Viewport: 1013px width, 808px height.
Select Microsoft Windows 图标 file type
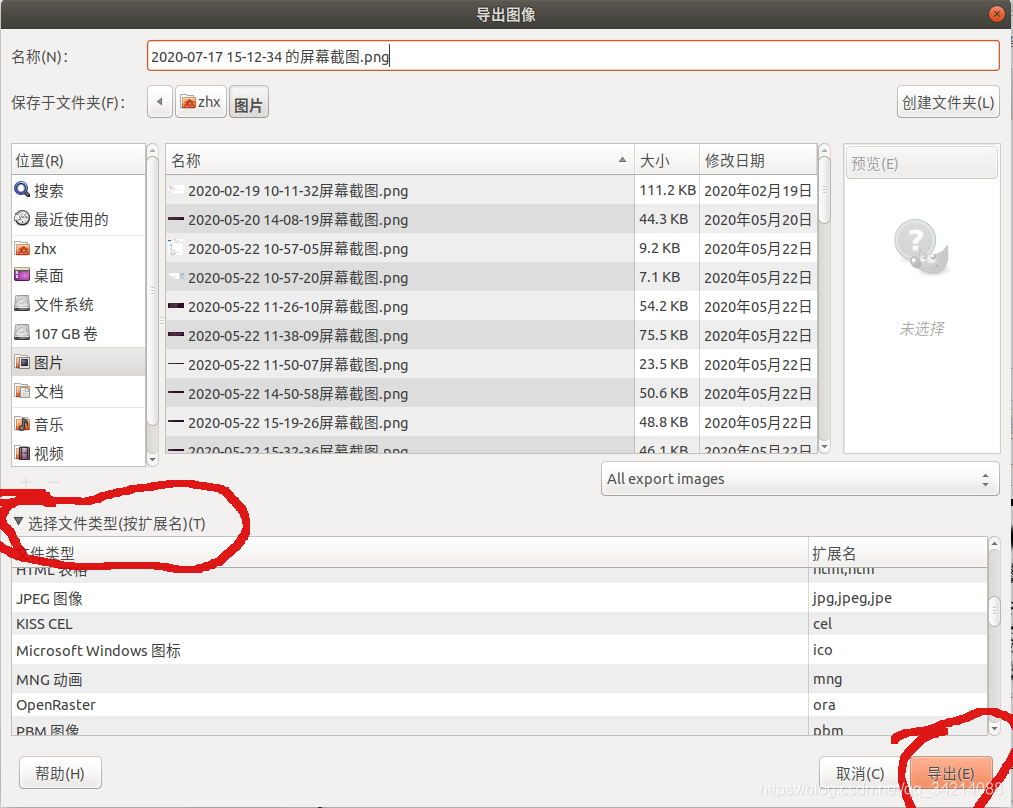point(410,650)
